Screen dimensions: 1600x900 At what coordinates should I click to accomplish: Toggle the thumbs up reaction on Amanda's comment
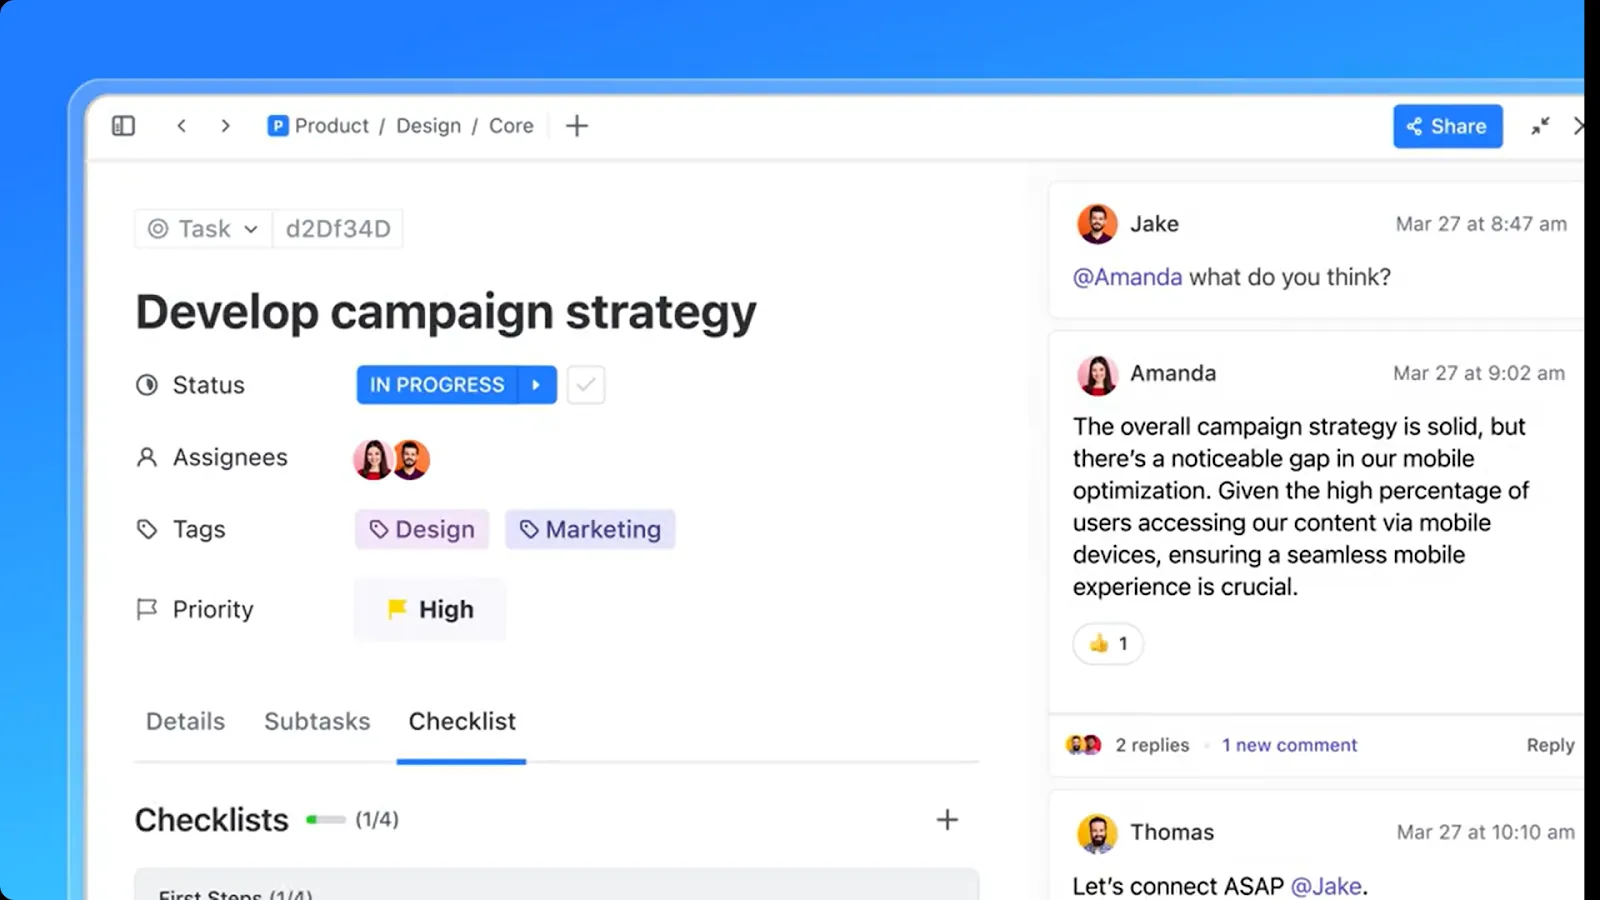click(x=1108, y=643)
